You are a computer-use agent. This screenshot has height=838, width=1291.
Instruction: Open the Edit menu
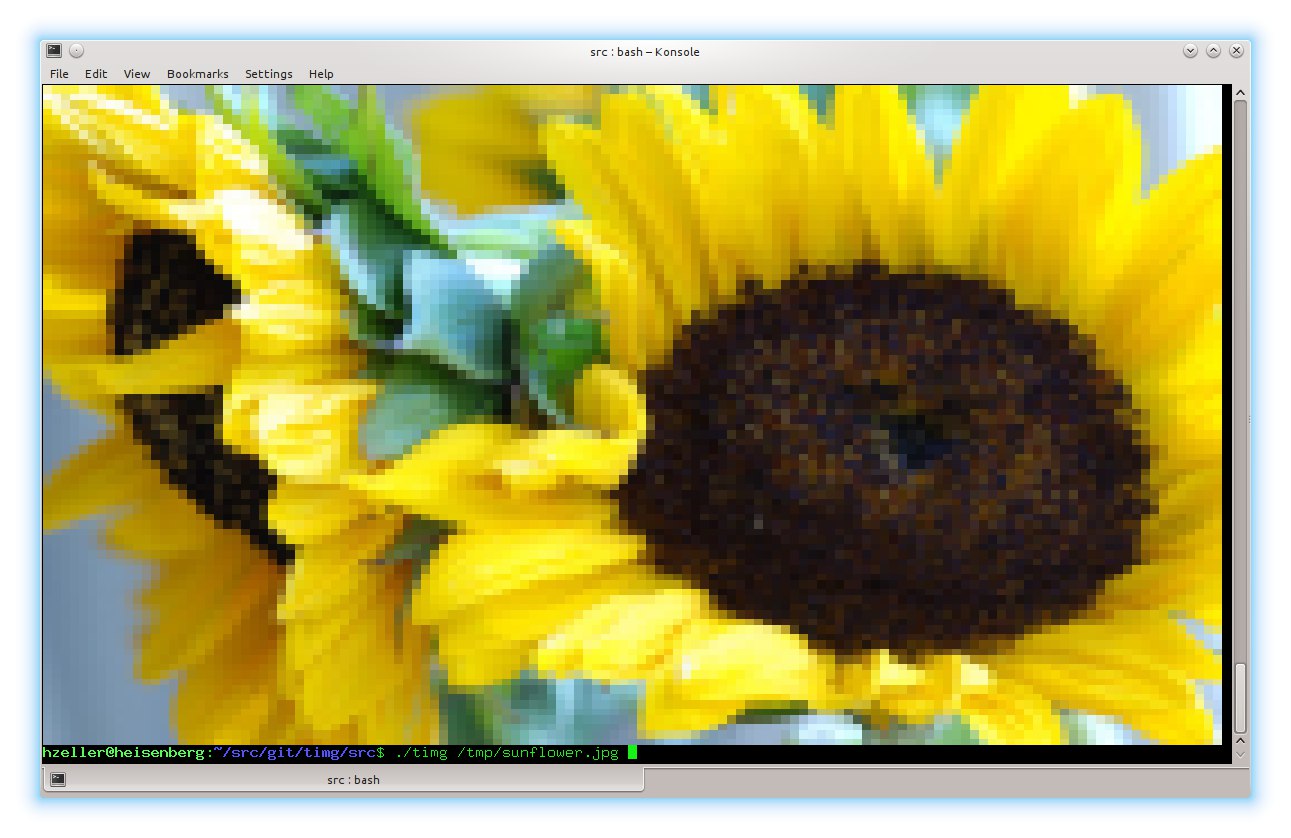point(96,74)
